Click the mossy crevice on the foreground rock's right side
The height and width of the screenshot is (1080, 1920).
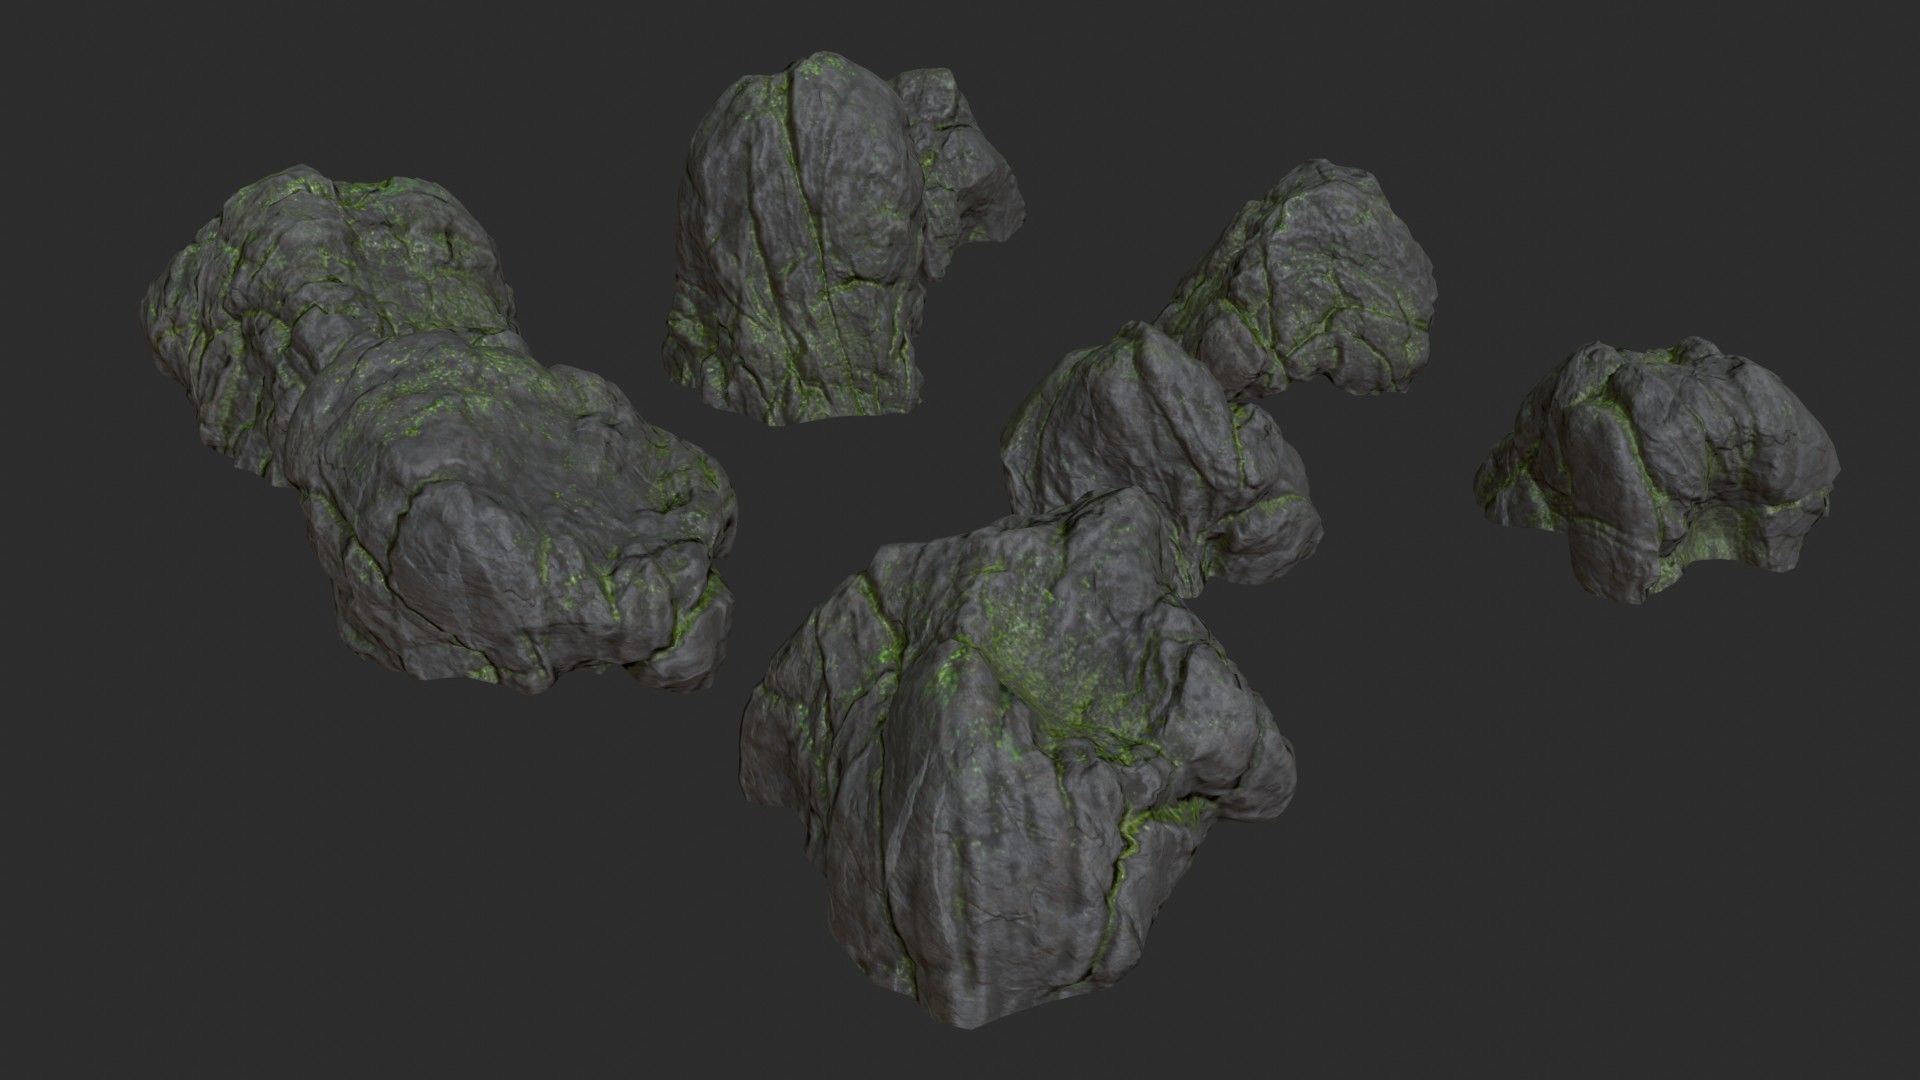click(1160, 815)
